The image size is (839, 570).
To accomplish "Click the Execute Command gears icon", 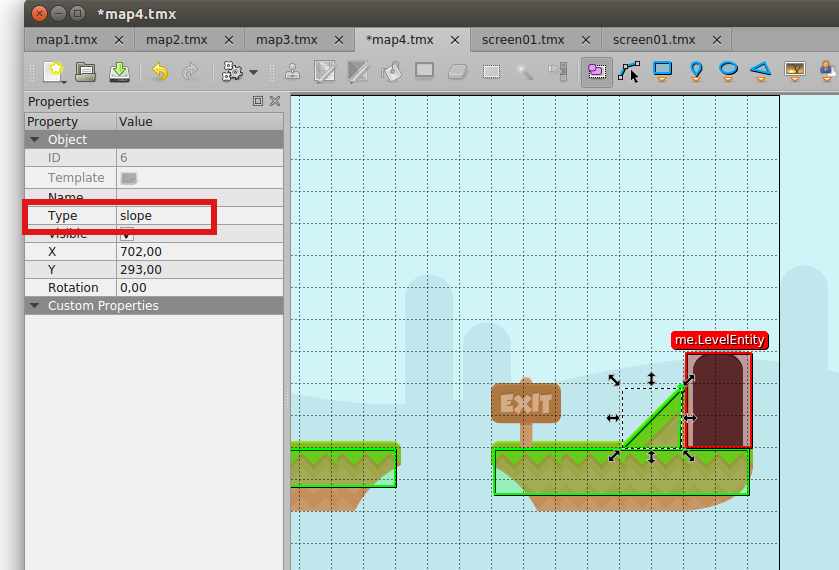I will pos(232,71).
